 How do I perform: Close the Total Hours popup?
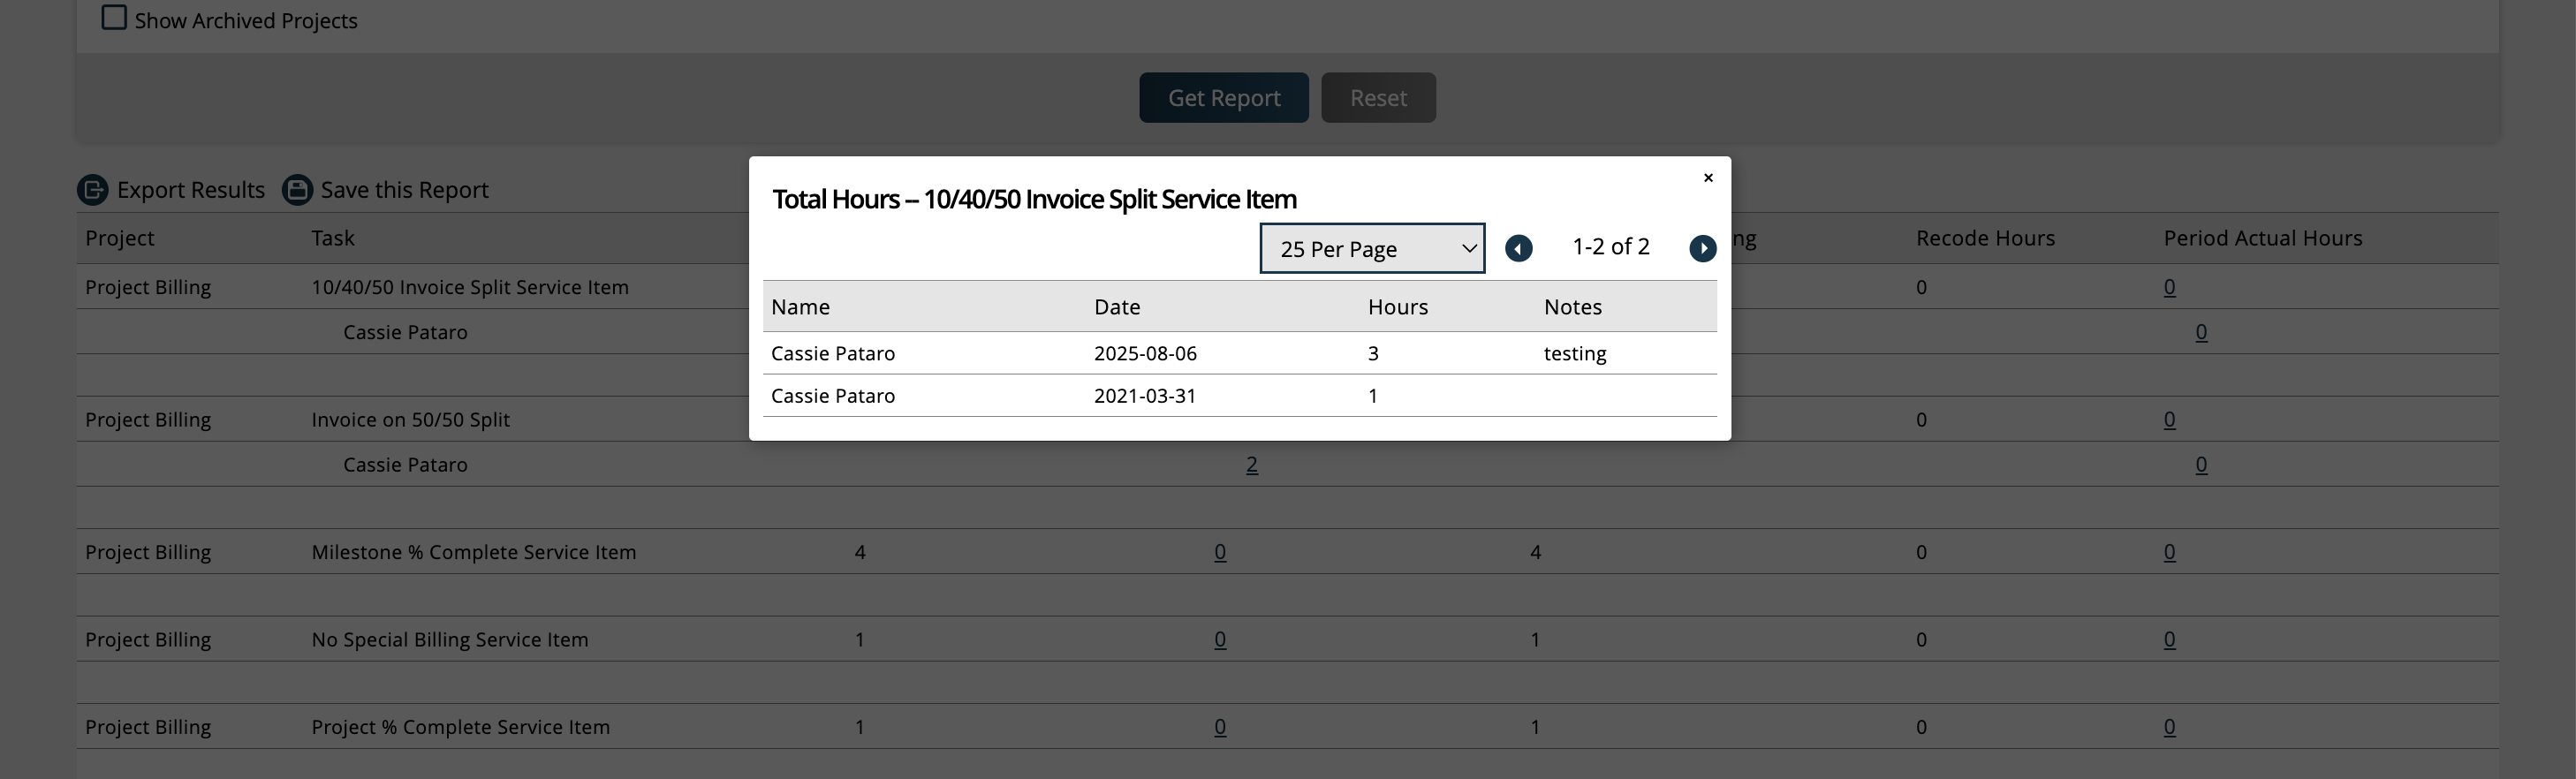pos(1708,178)
